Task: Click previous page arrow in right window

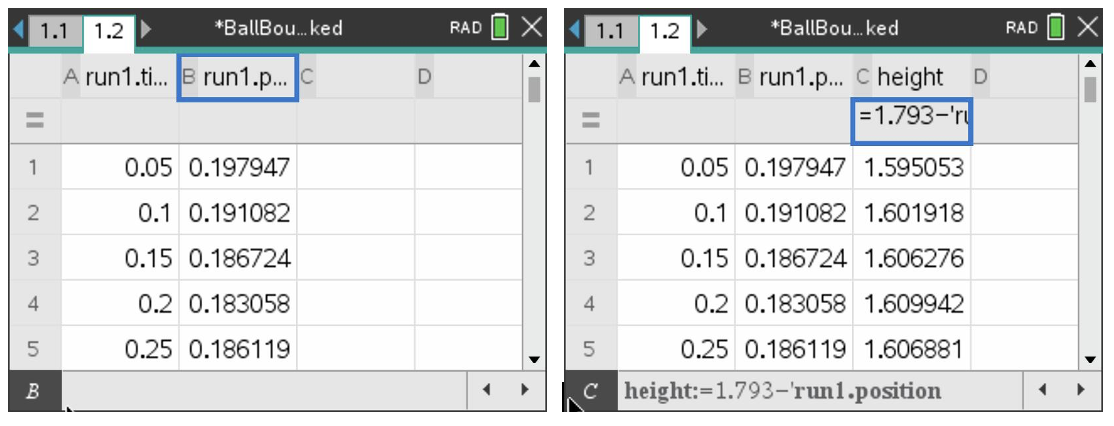Action: point(575,29)
